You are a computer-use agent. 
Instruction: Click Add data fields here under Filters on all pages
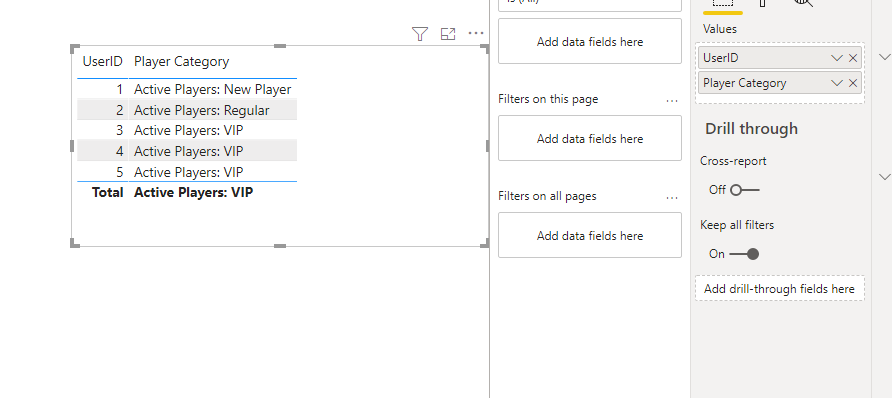pos(590,235)
